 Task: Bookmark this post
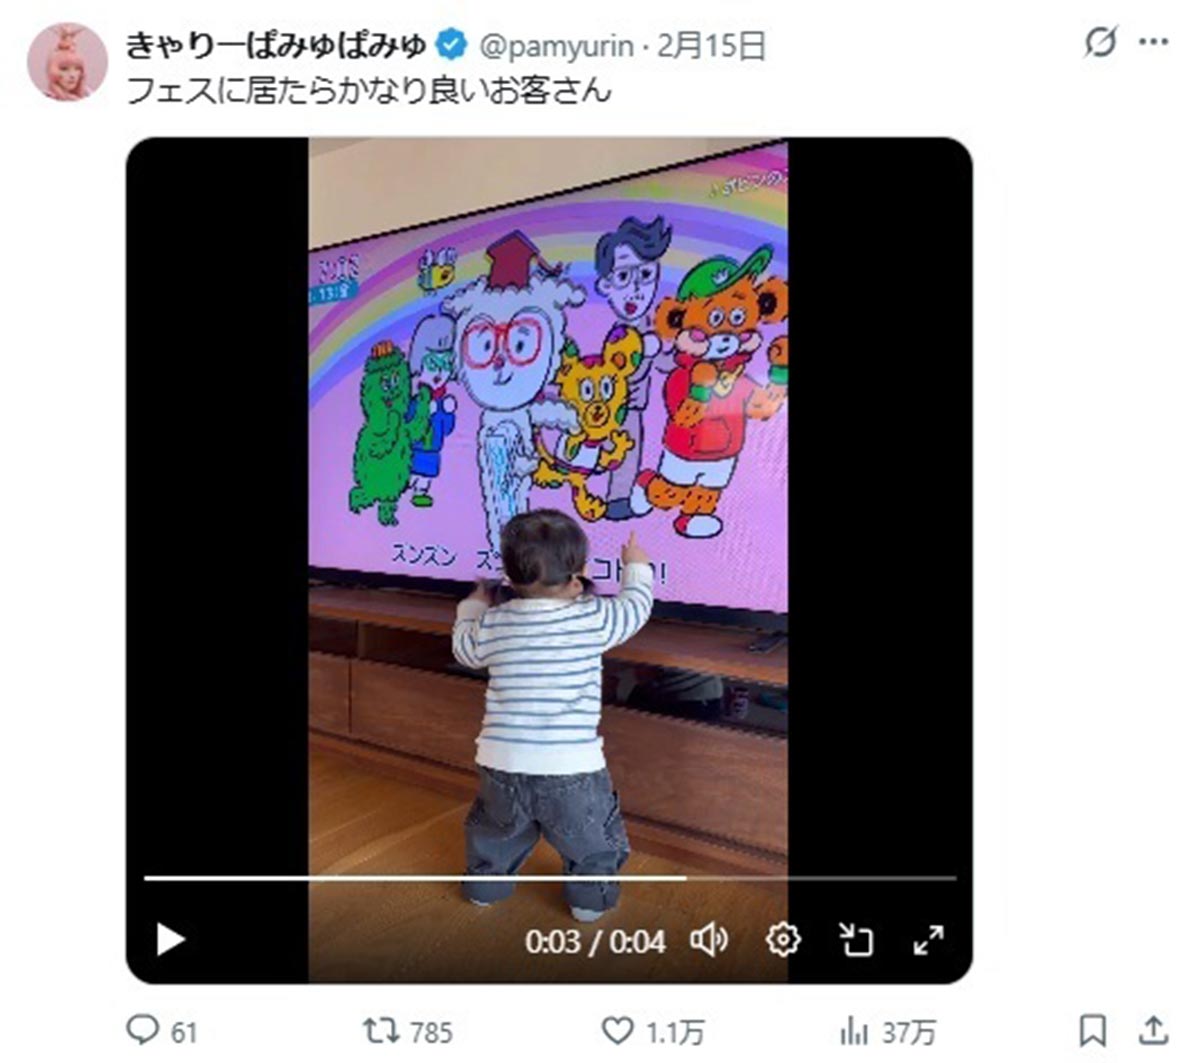point(1093,1031)
